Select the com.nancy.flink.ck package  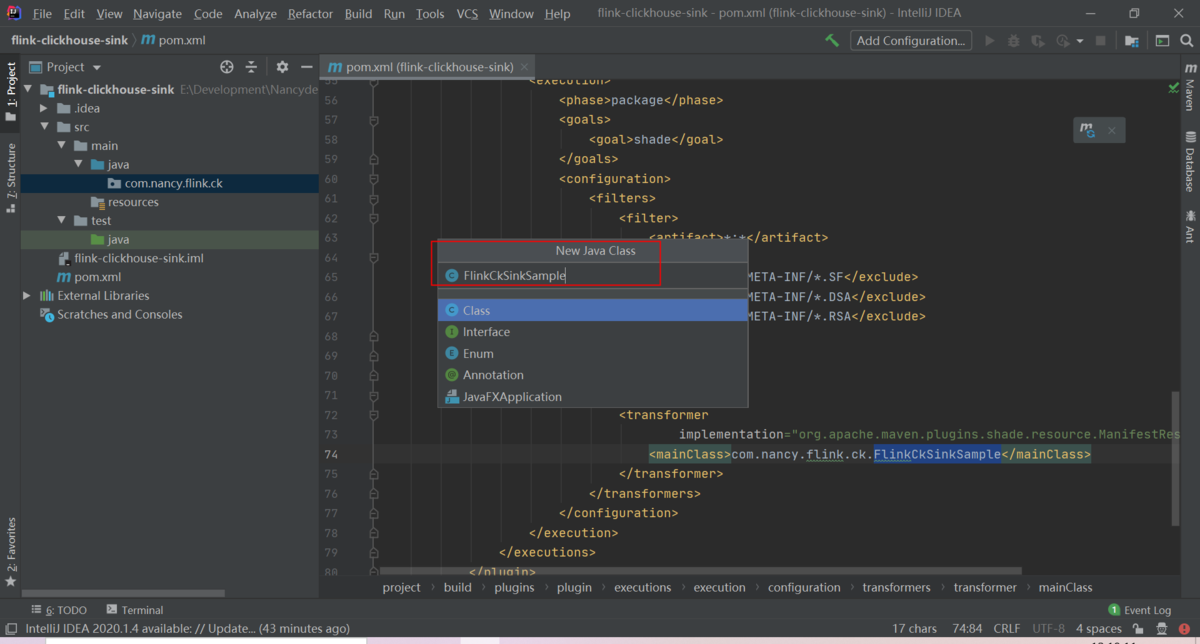pos(173,184)
